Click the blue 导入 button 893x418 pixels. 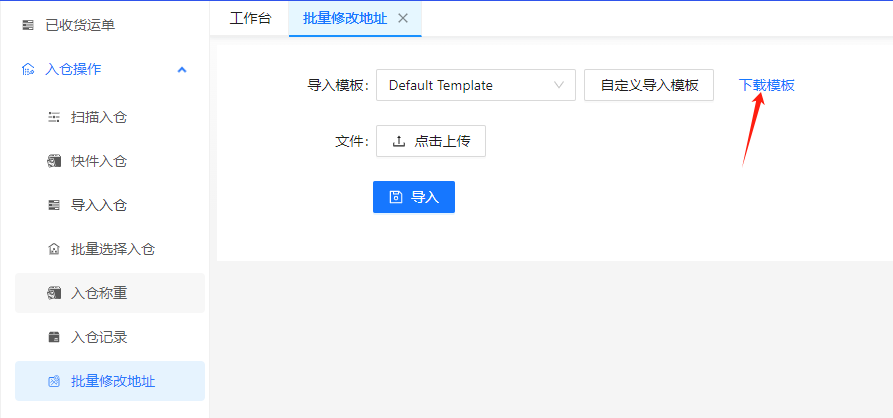(414, 197)
